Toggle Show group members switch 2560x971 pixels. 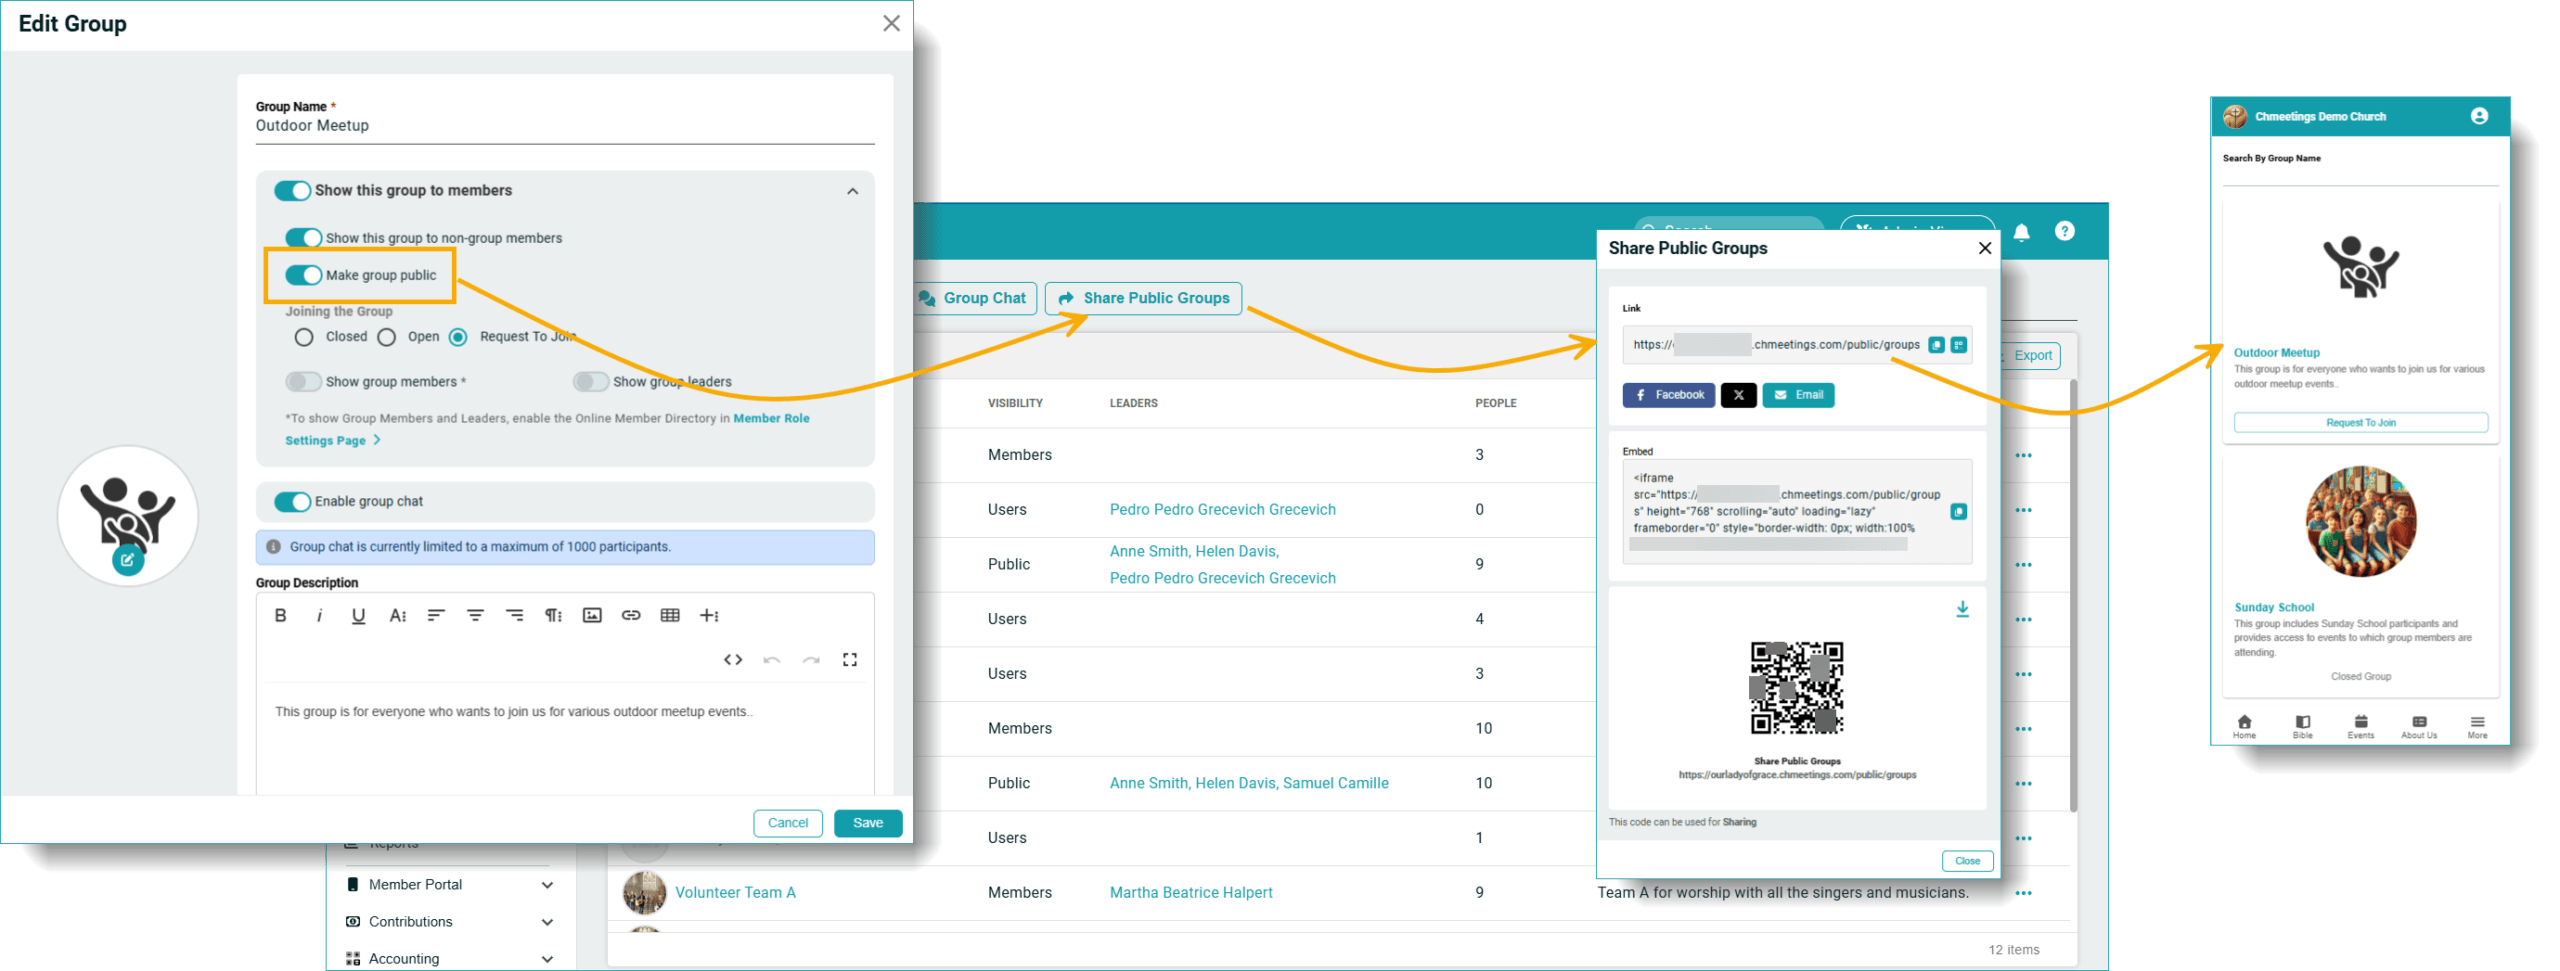click(303, 381)
